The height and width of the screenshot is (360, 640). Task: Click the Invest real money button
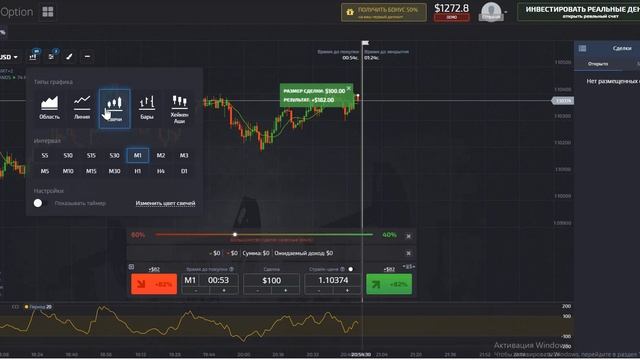coord(579,12)
